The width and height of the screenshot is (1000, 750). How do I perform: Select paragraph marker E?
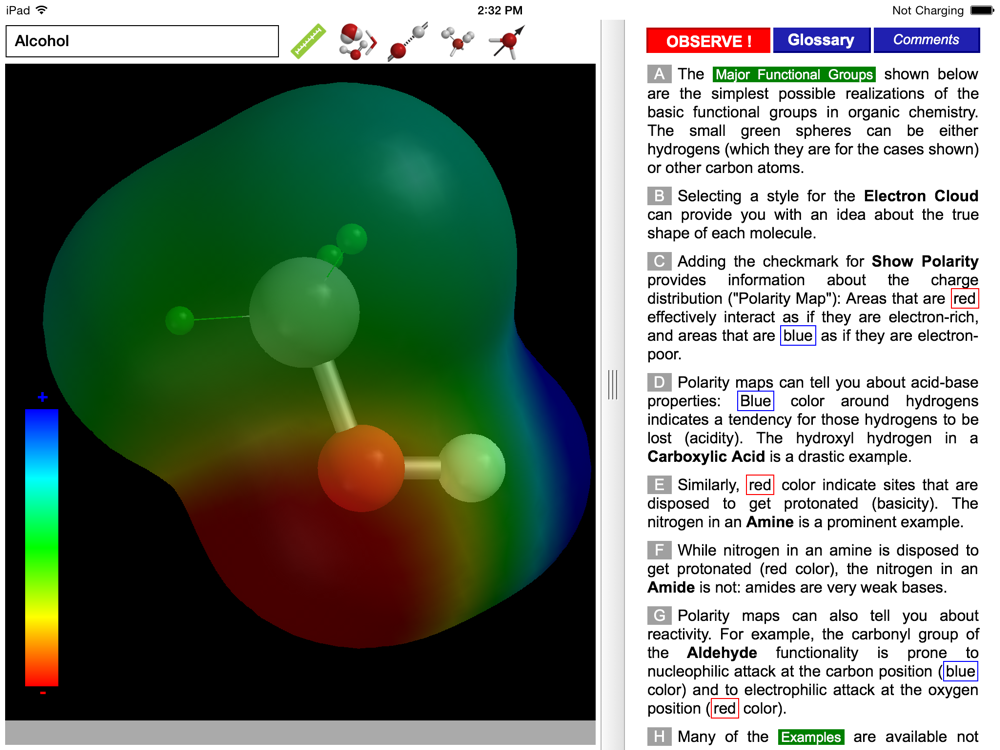659,485
